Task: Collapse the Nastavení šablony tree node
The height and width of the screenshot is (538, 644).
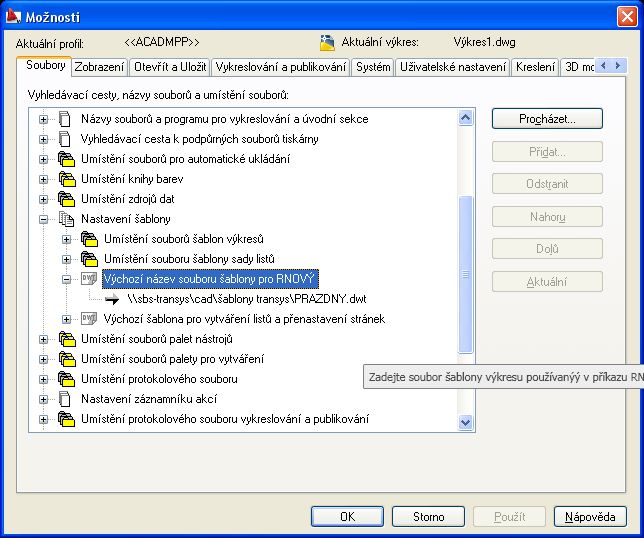Action: coord(44,219)
